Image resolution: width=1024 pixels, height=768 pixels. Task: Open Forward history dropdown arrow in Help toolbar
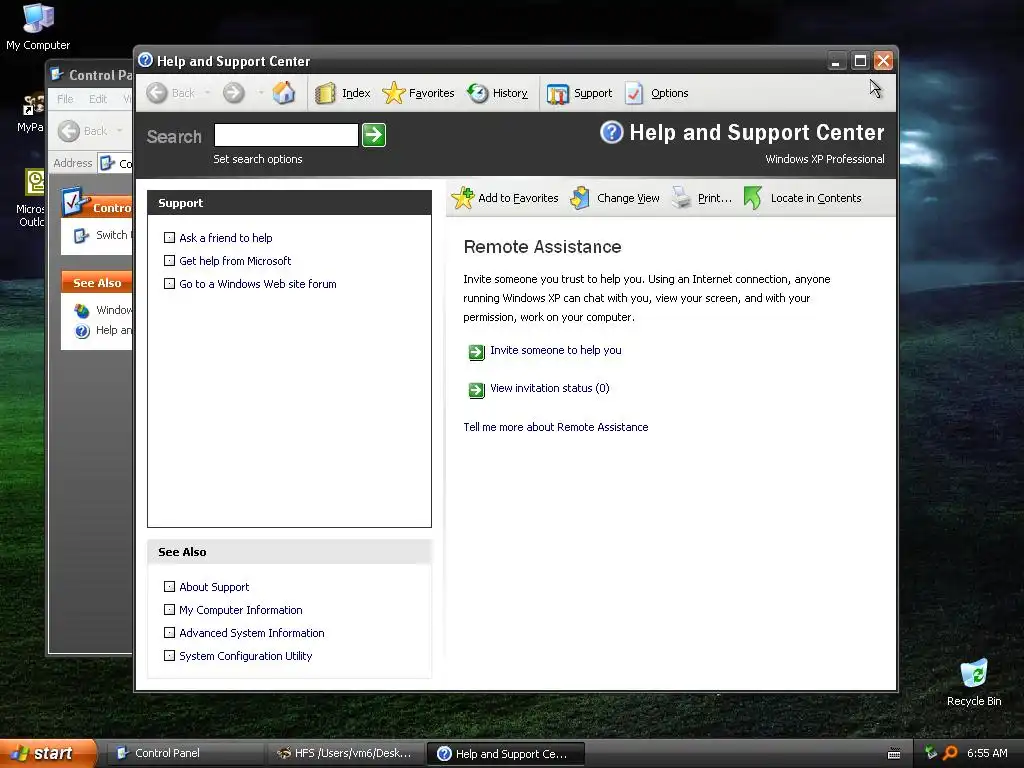coord(260,93)
